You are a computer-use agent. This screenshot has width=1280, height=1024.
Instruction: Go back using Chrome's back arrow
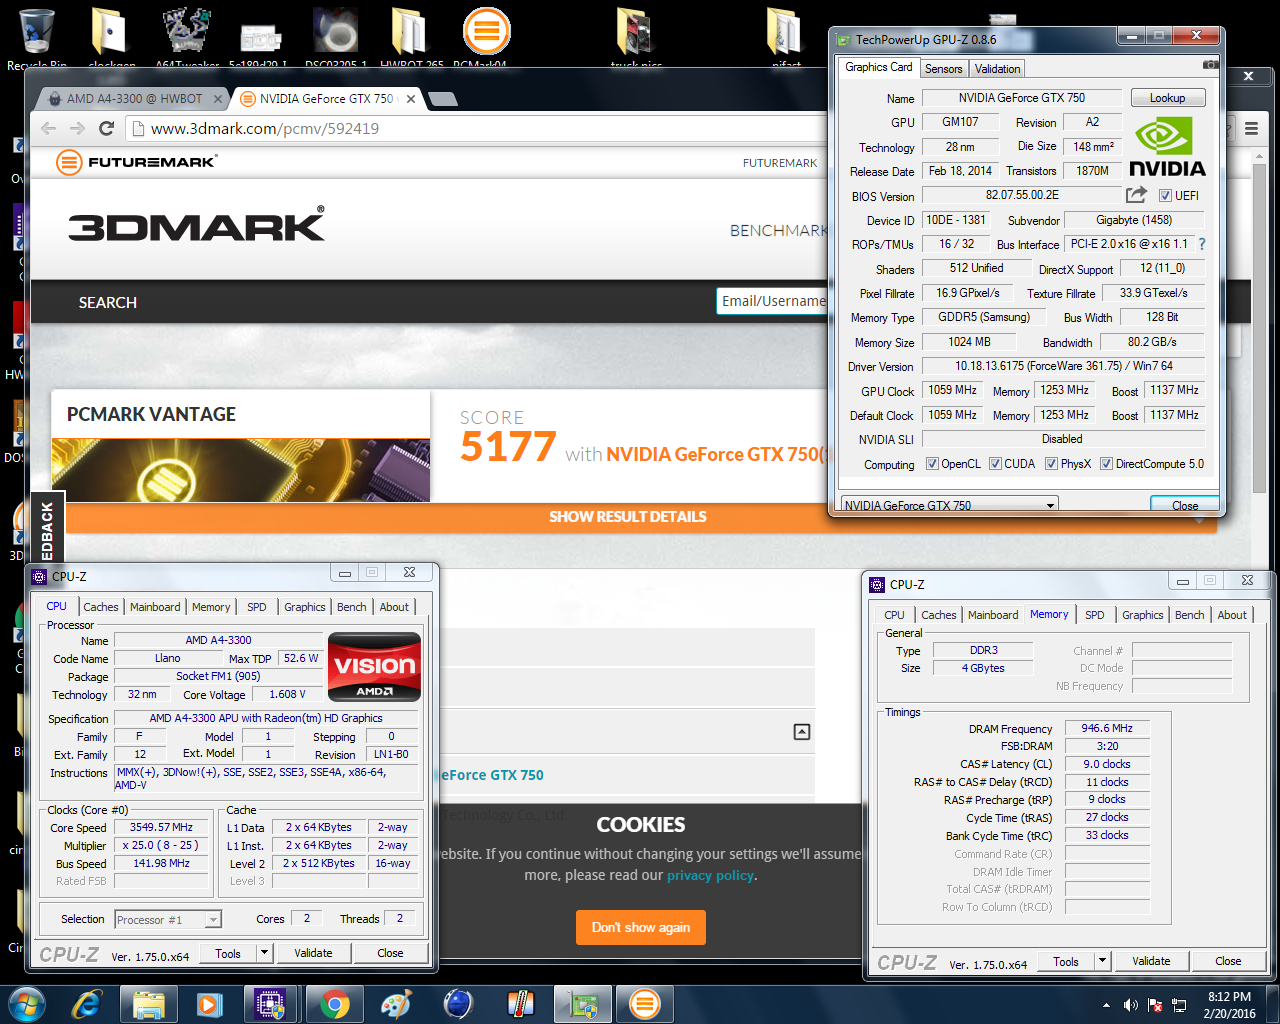tap(48, 128)
